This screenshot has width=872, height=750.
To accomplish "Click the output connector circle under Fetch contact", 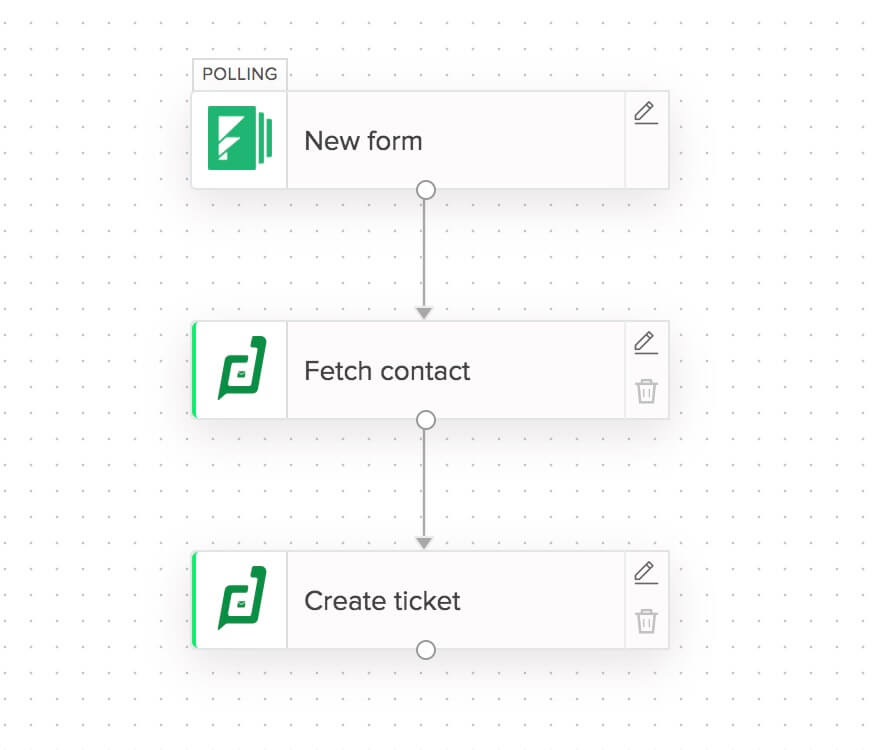I will pyautogui.click(x=425, y=420).
